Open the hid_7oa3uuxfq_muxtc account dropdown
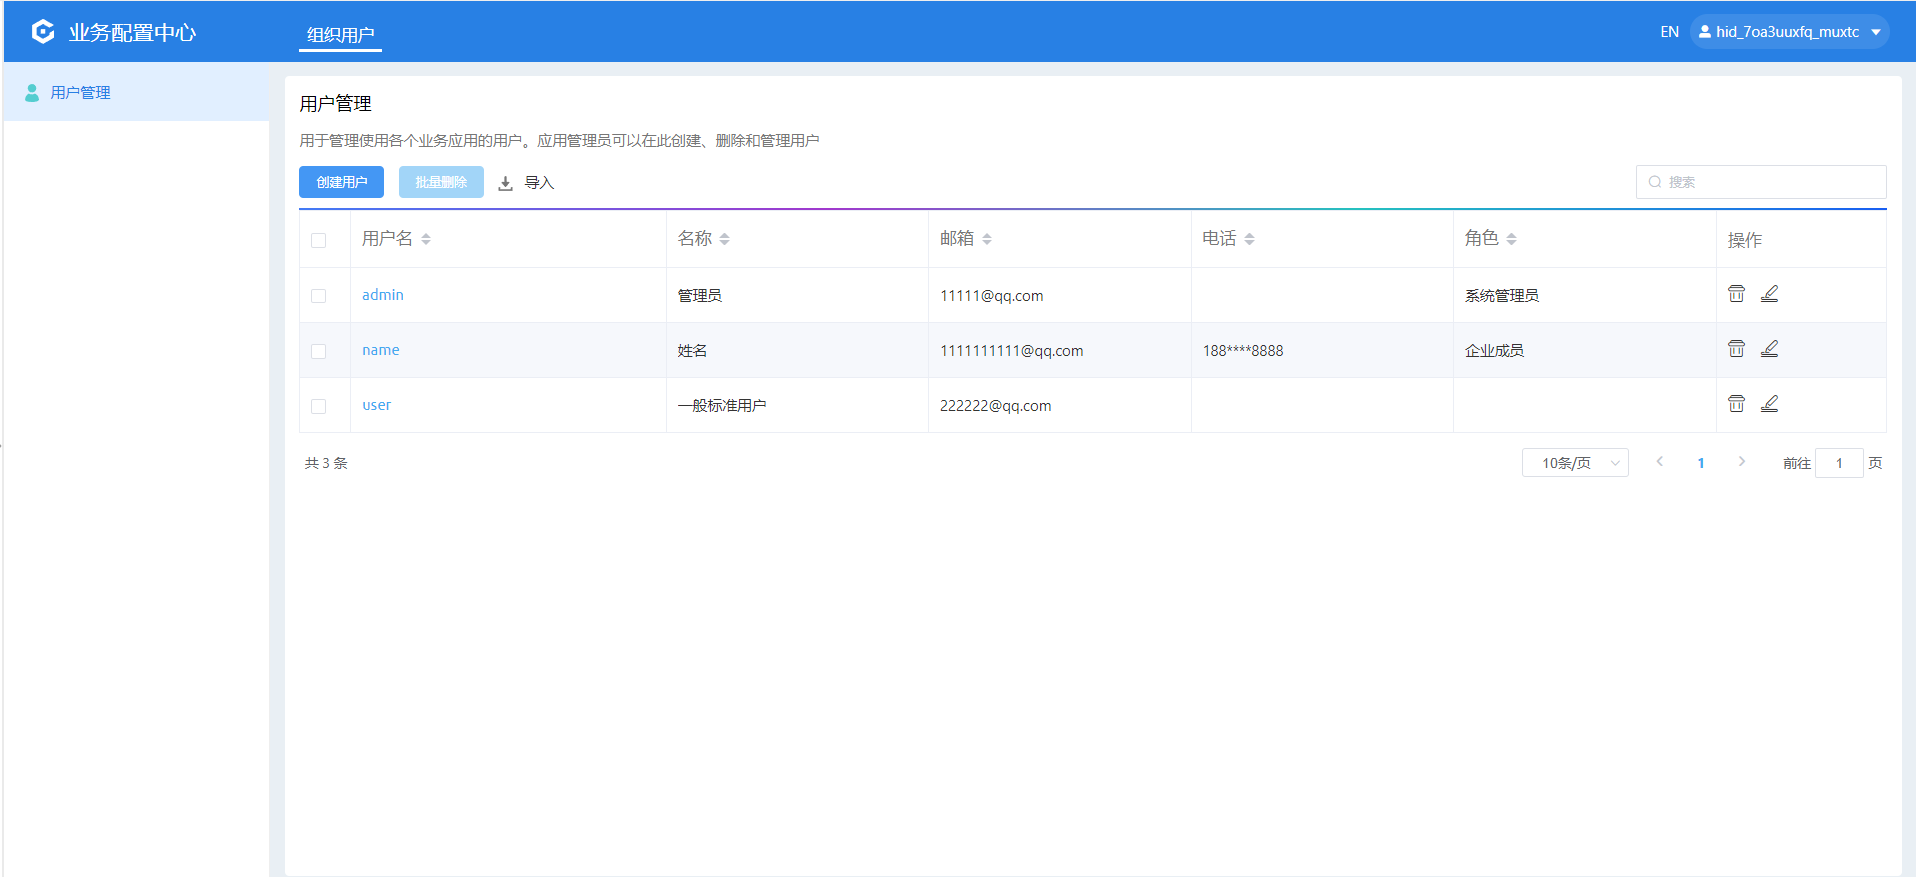 click(x=1789, y=32)
